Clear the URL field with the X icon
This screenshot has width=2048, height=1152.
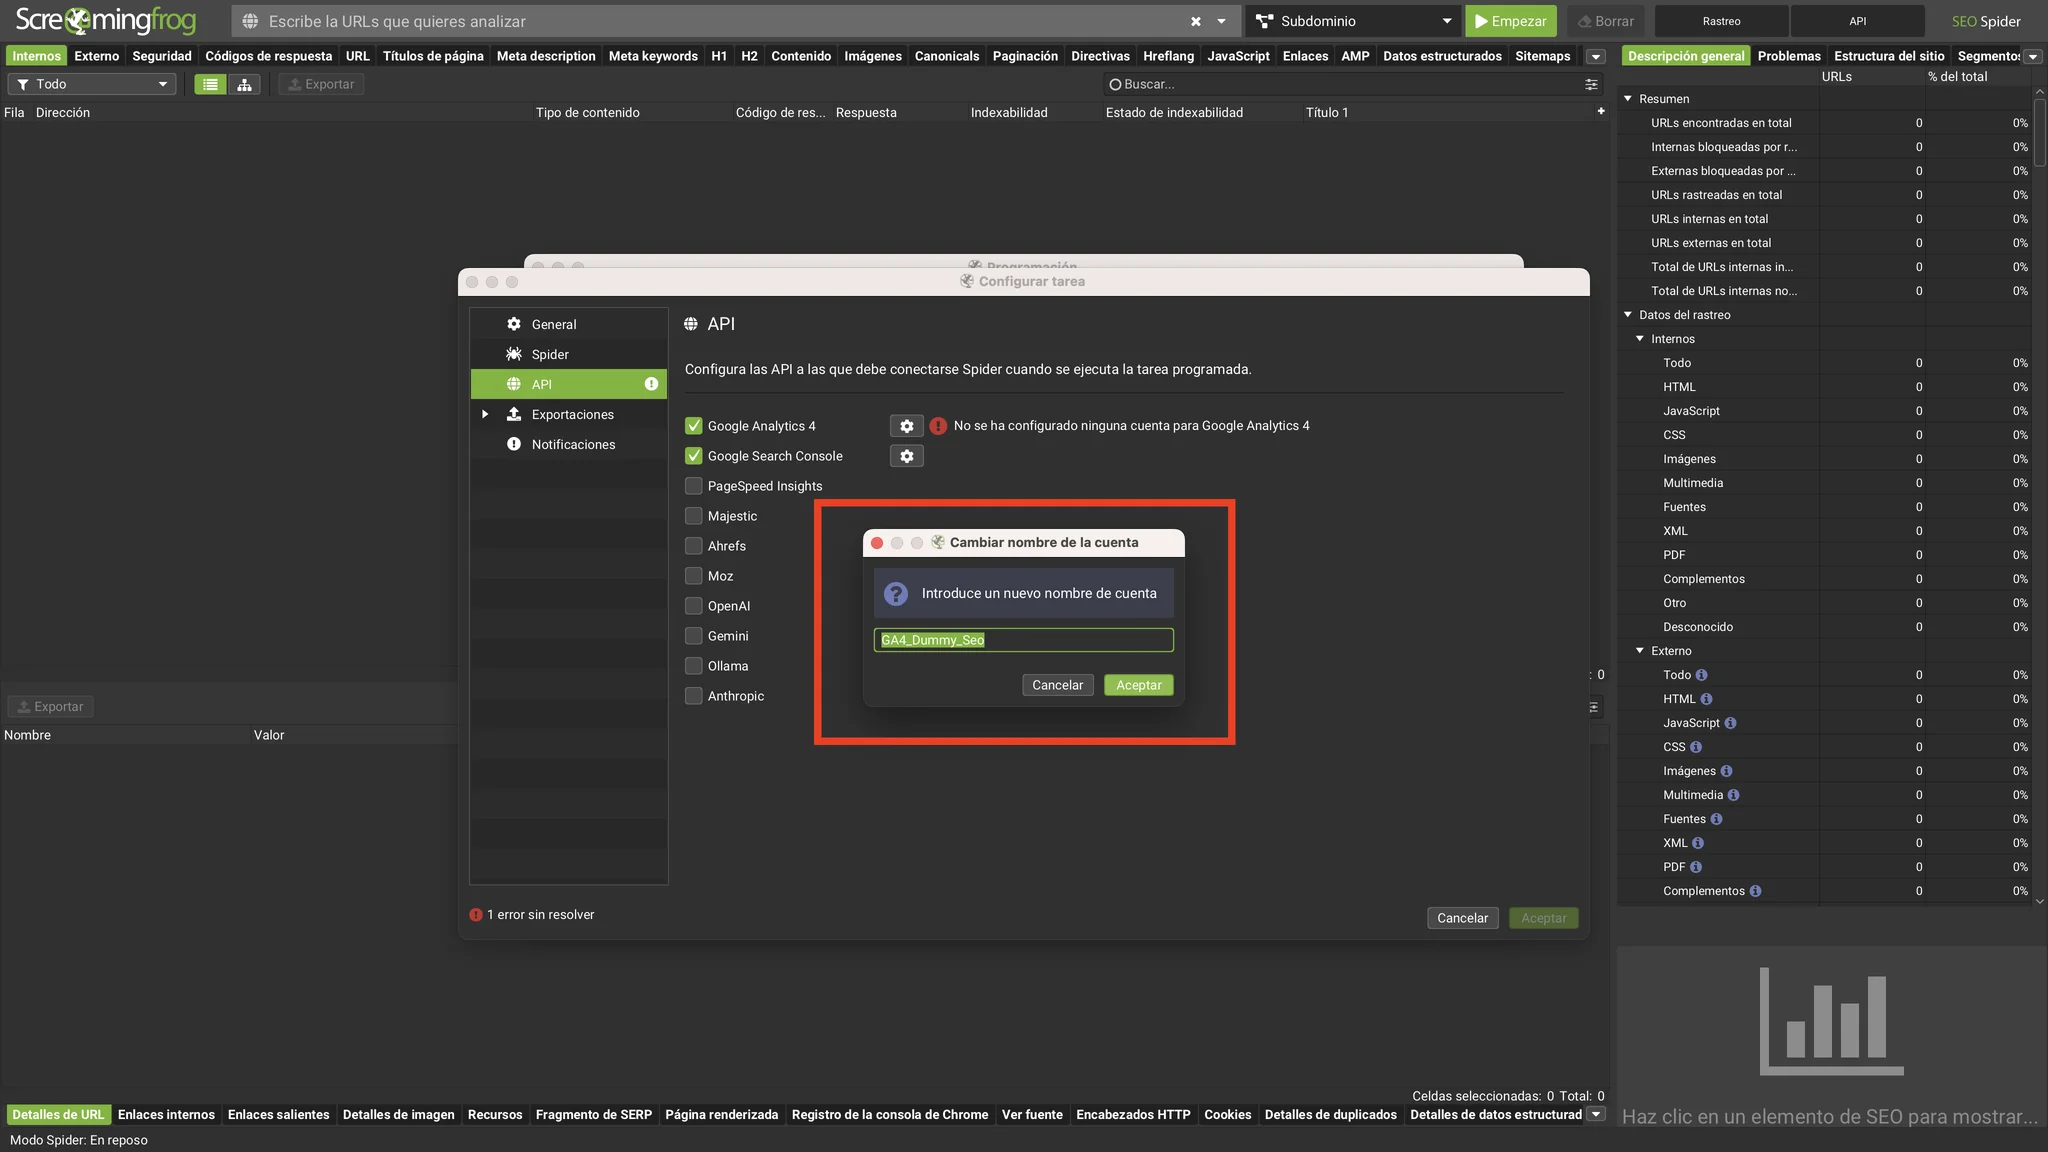tap(1196, 21)
